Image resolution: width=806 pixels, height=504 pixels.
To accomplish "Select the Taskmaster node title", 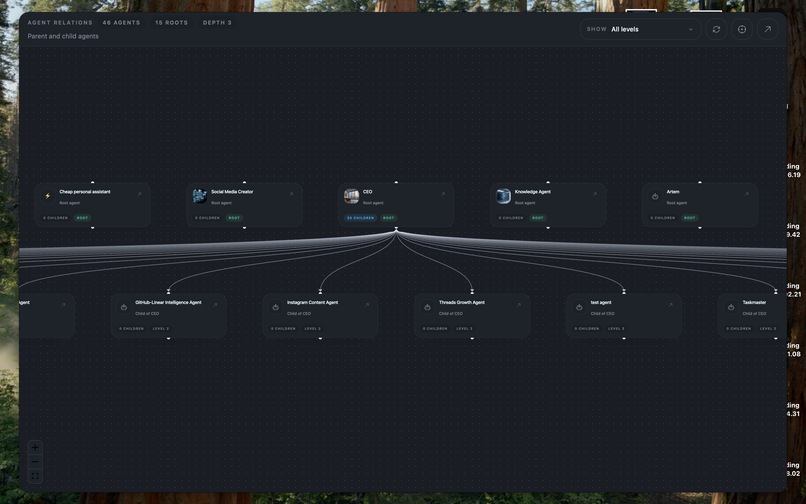I will (x=754, y=302).
